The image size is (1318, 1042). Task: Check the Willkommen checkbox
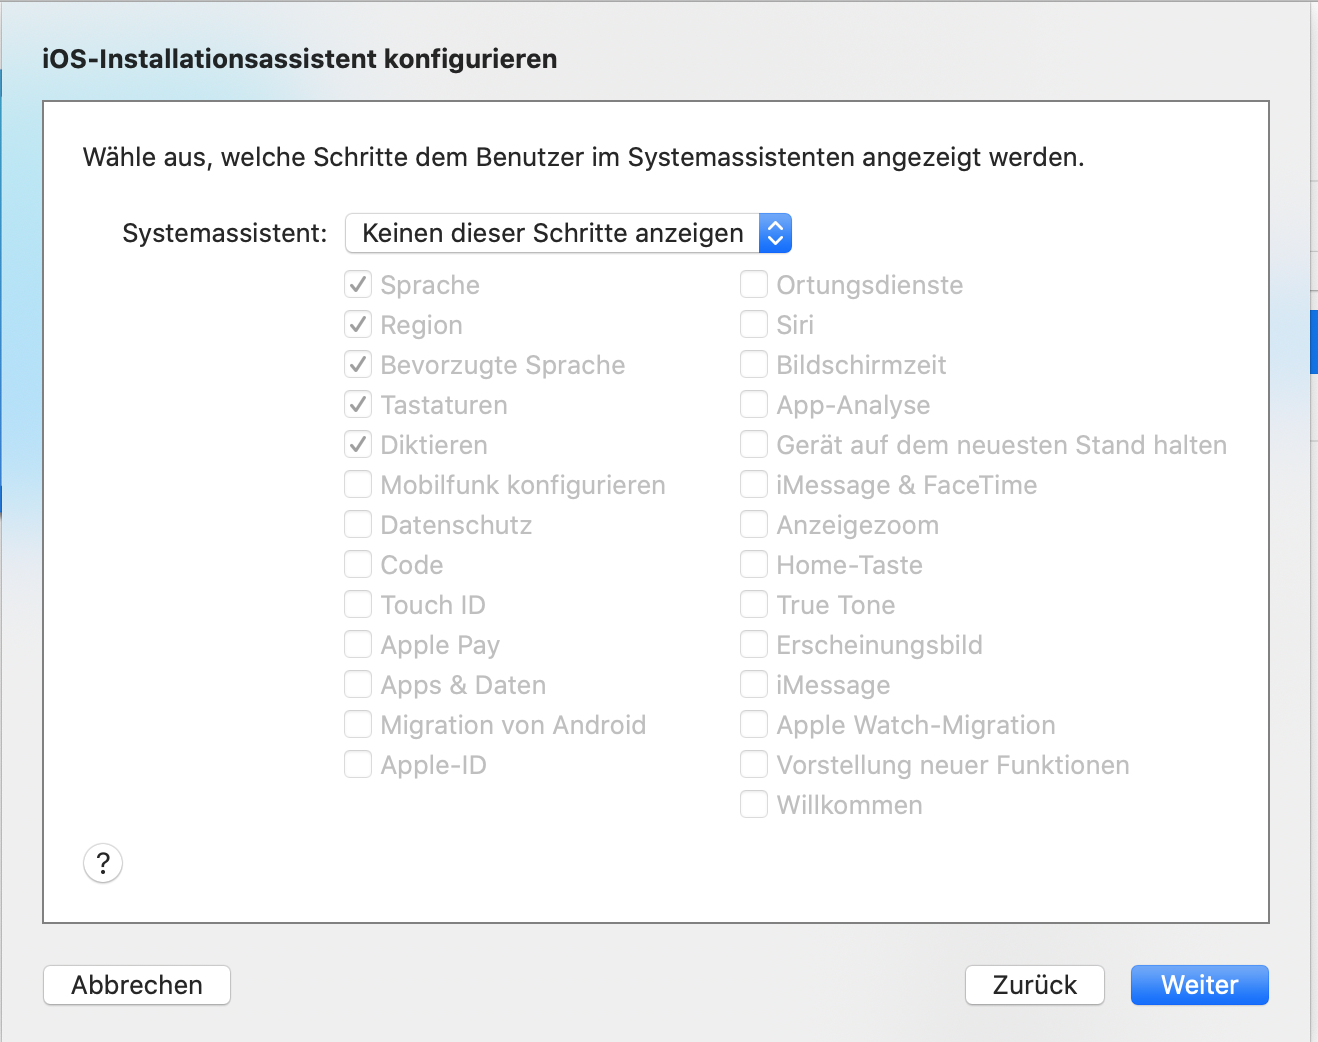[x=754, y=805]
